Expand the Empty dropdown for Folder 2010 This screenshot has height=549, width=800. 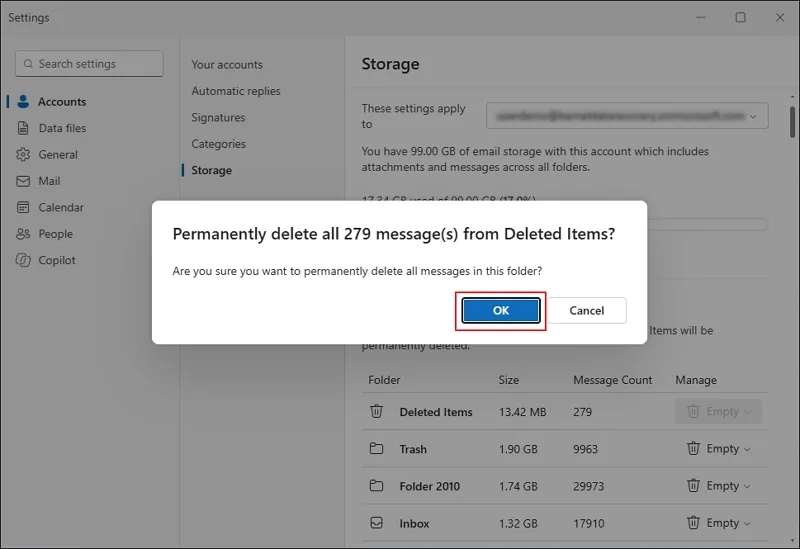718,486
